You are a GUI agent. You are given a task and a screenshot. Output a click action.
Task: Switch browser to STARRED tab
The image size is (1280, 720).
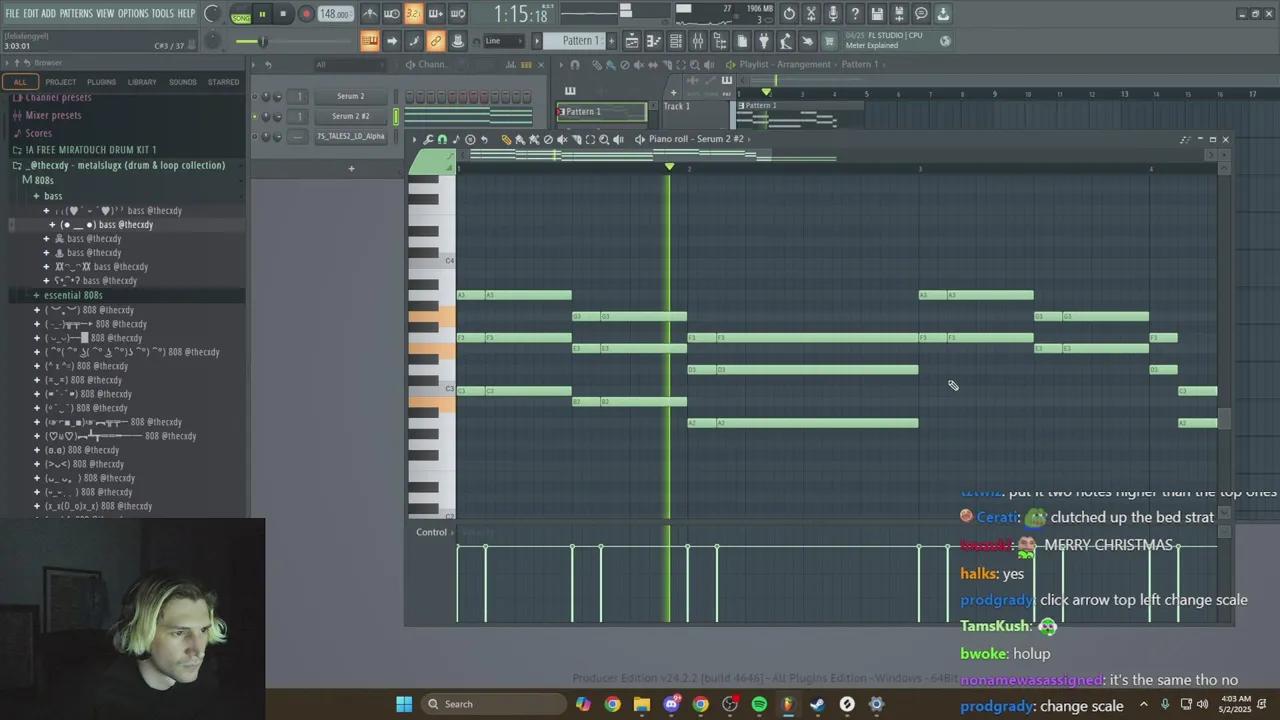coord(223,82)
